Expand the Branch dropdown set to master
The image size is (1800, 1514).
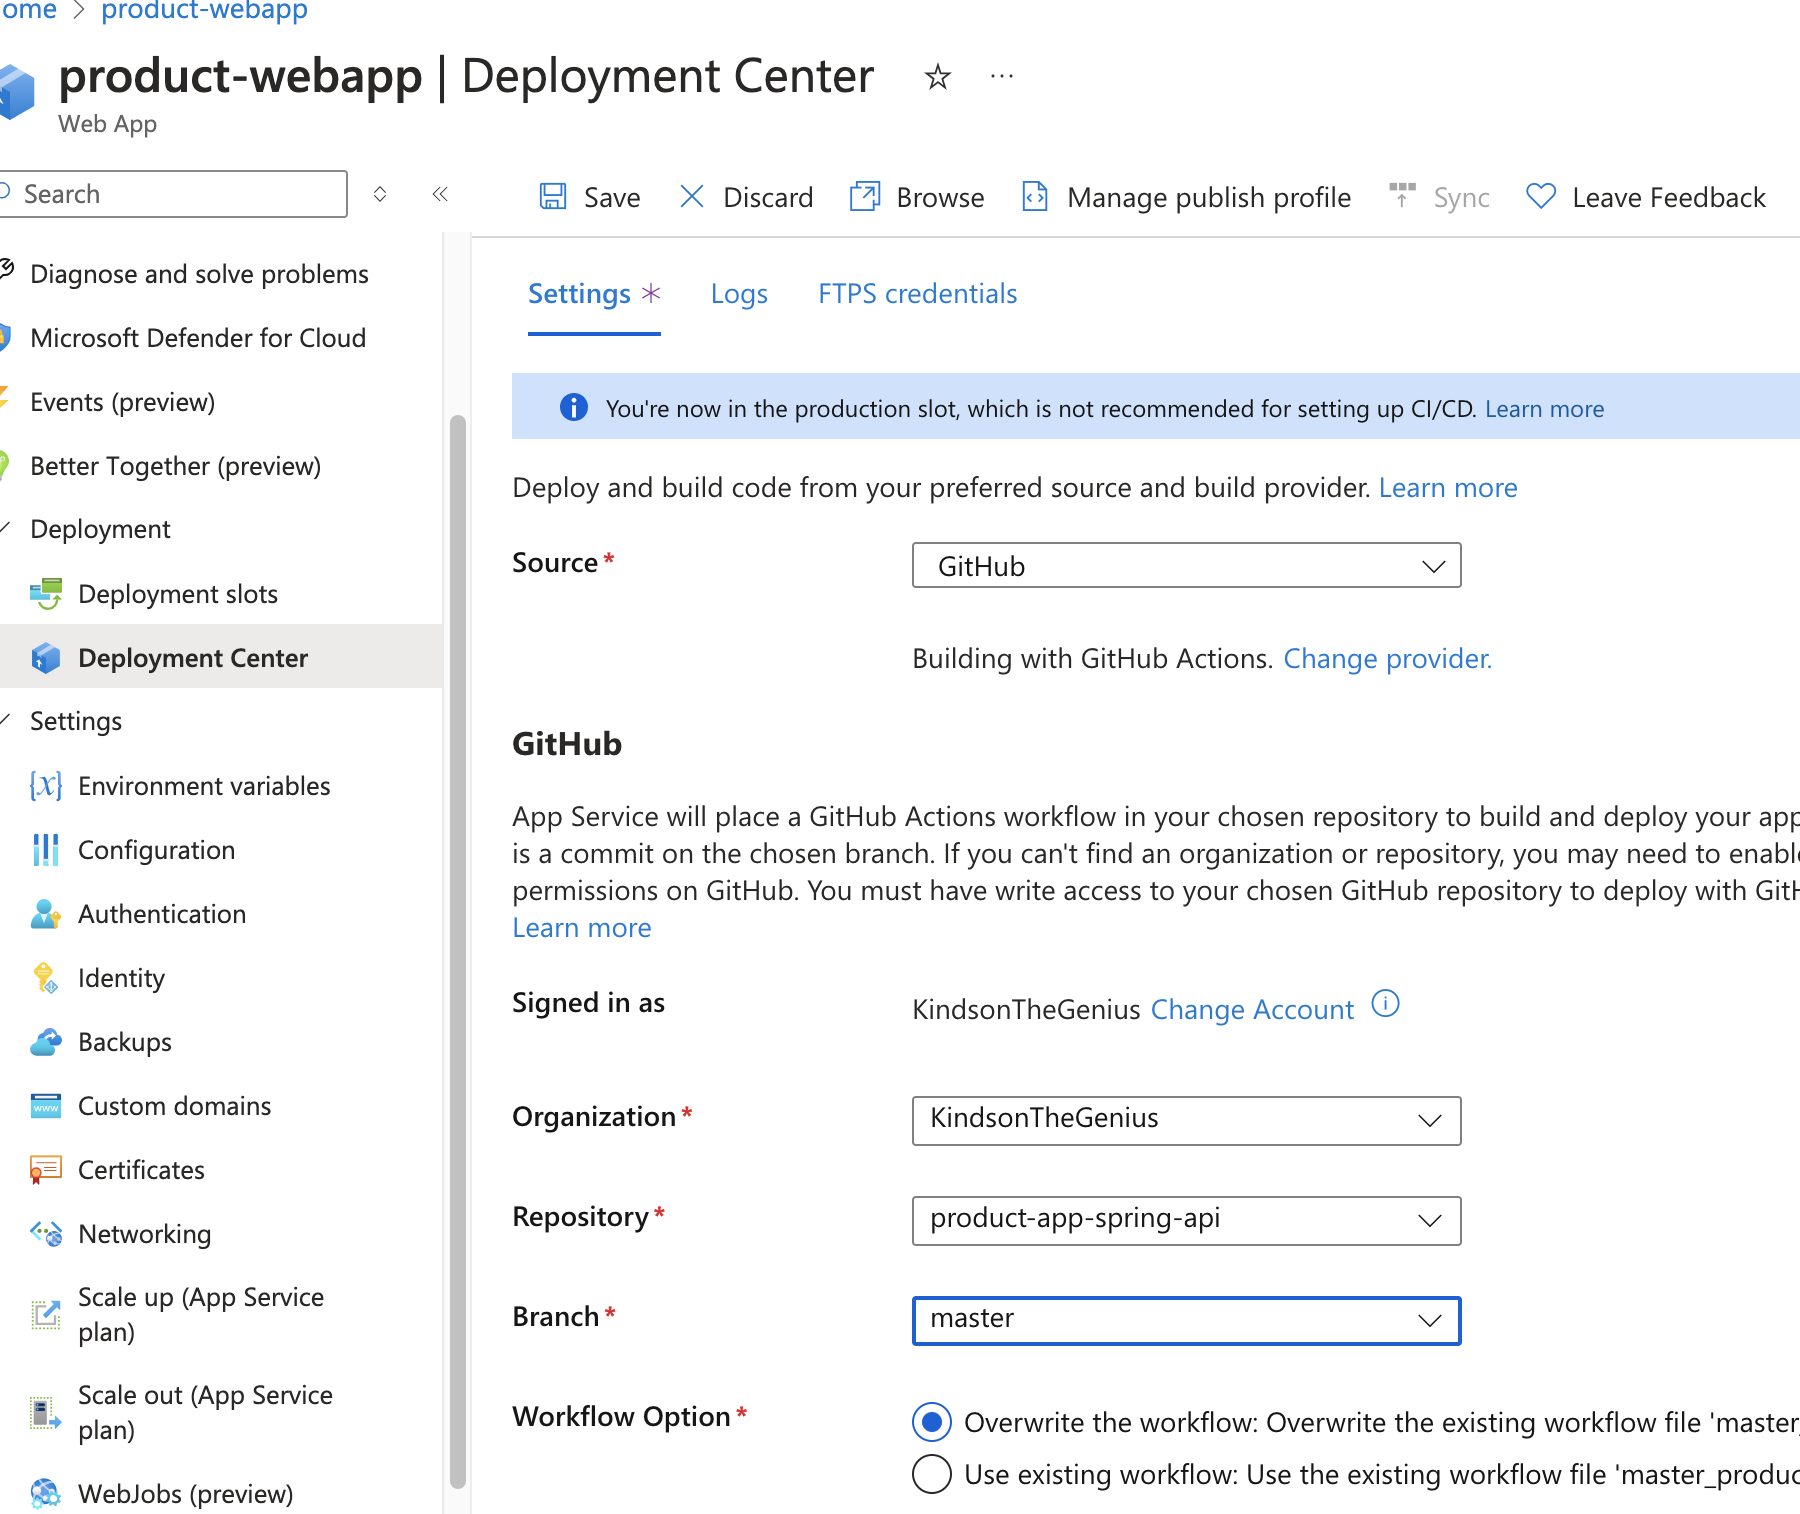pos(1186,1320)
